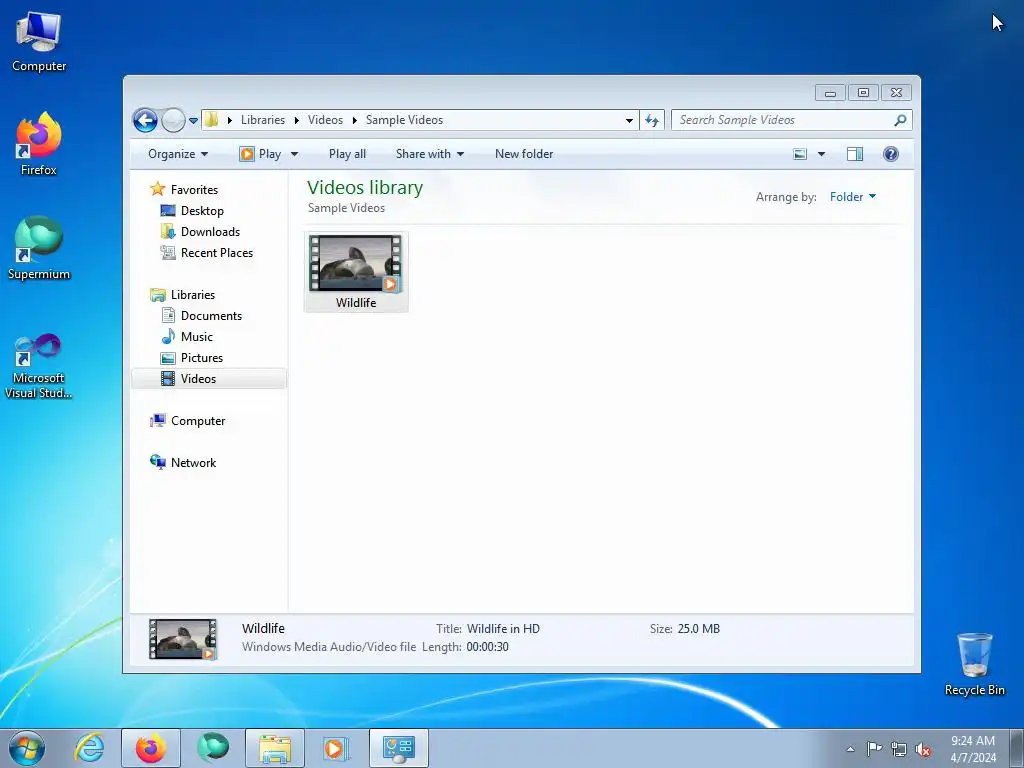Viewport: 1024px width, 768px height.
Task: Open Action Center flag icon
Action: [874, 749]
